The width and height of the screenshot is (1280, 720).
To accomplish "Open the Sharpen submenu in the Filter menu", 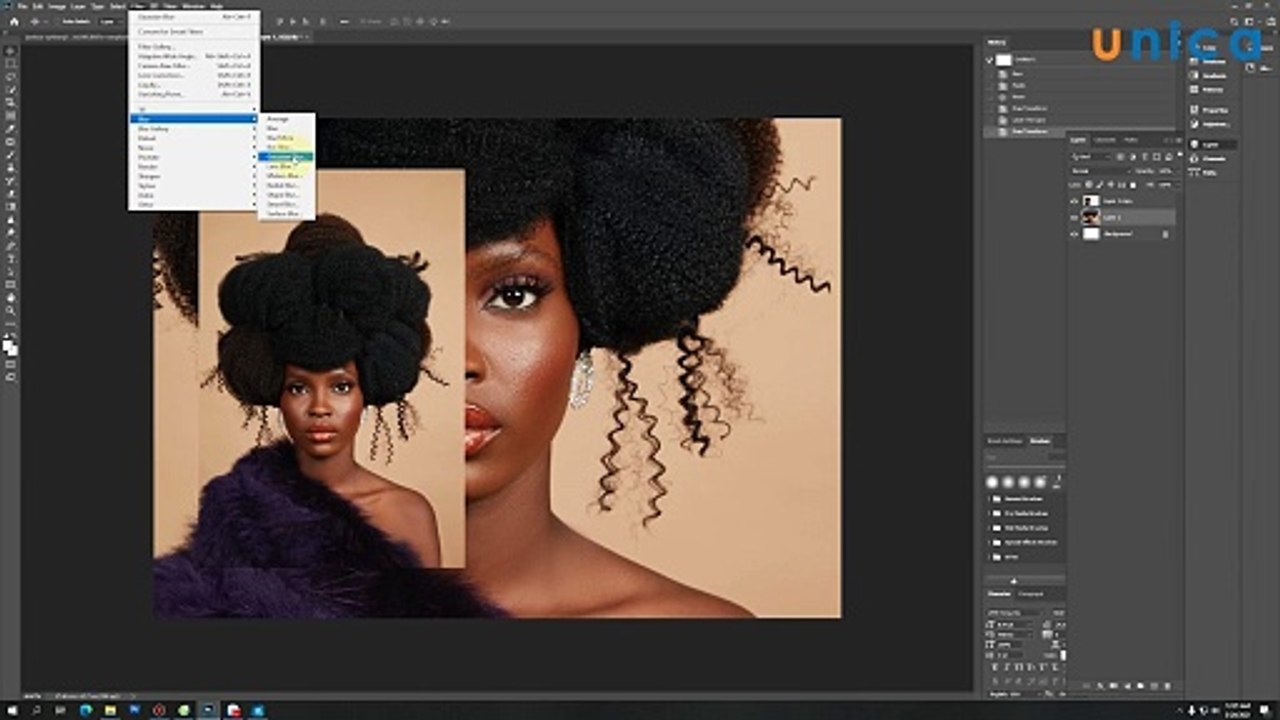I will (x=193, y=176).
